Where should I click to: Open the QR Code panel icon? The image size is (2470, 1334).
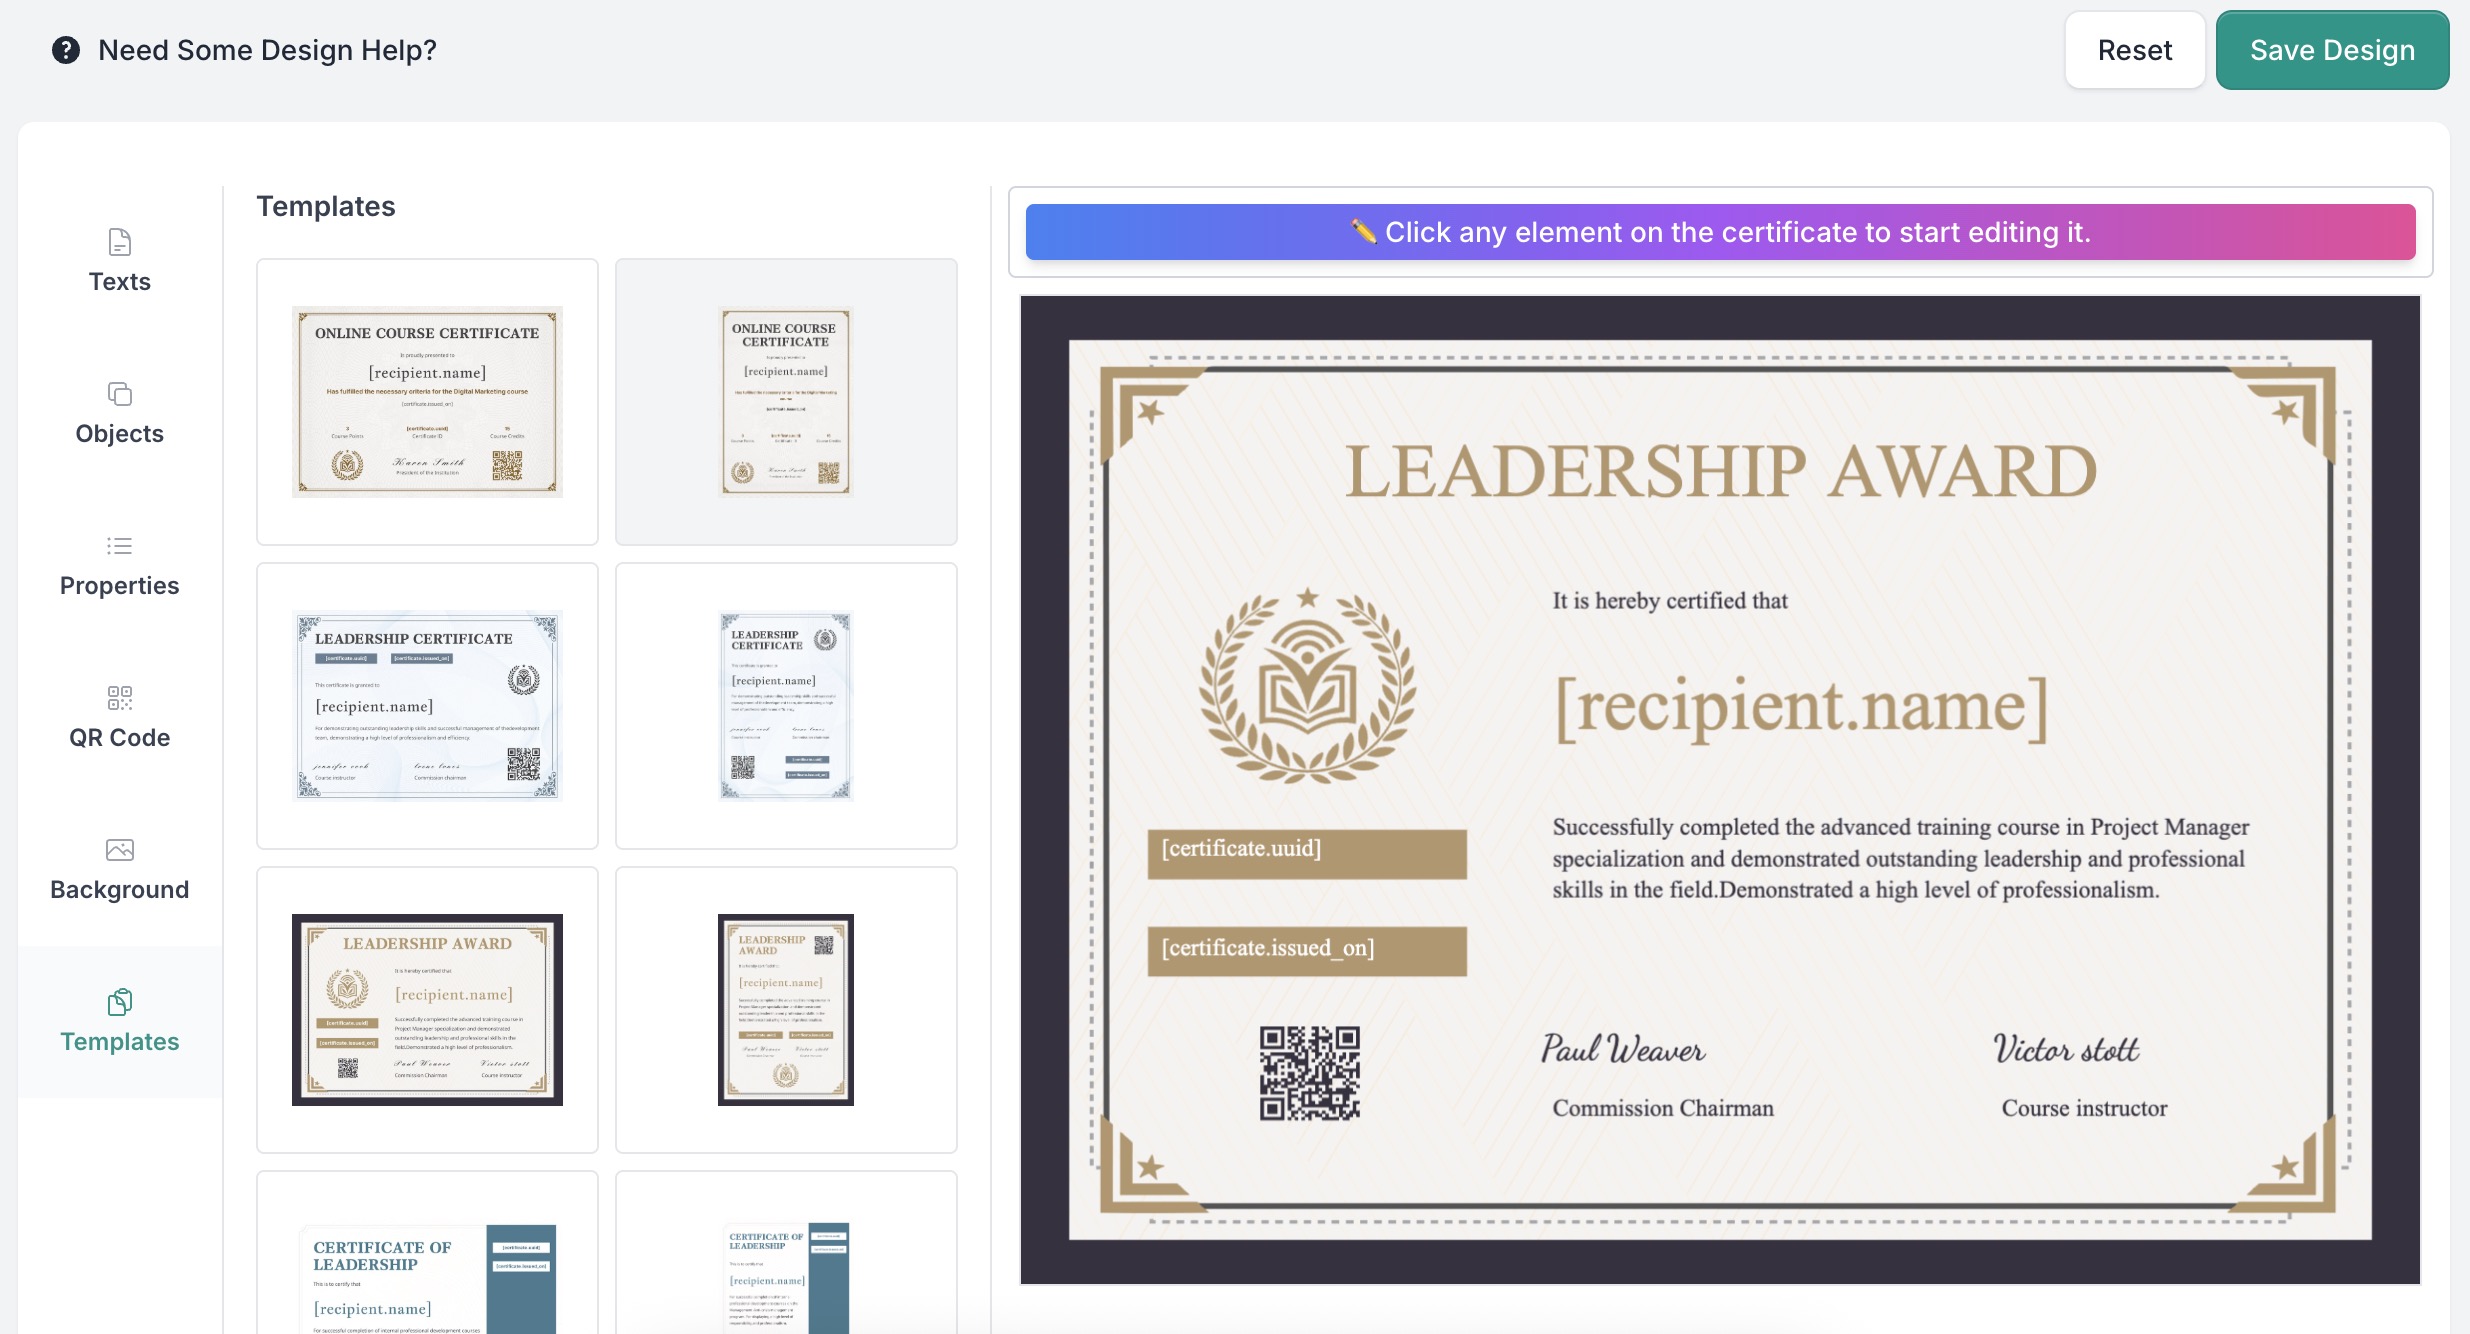pos(119,698)
